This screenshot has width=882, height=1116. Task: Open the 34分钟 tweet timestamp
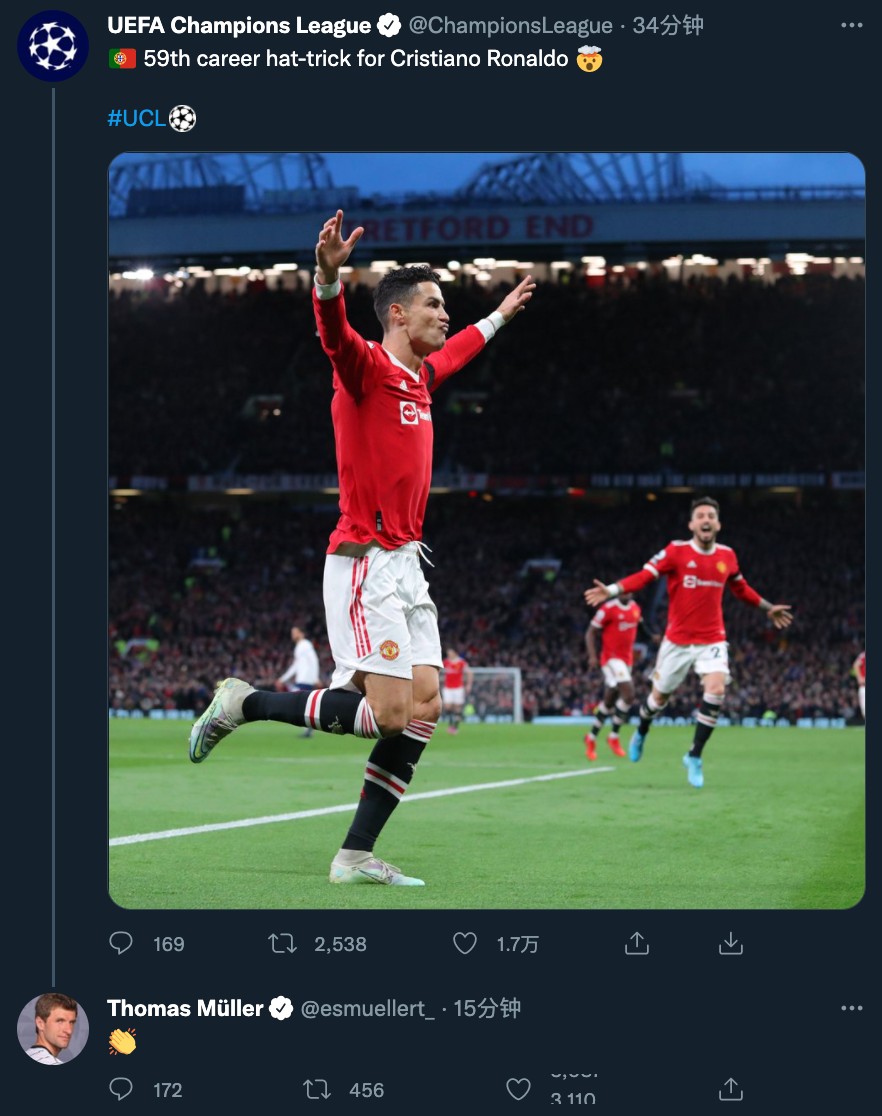[x=668, y=26]
